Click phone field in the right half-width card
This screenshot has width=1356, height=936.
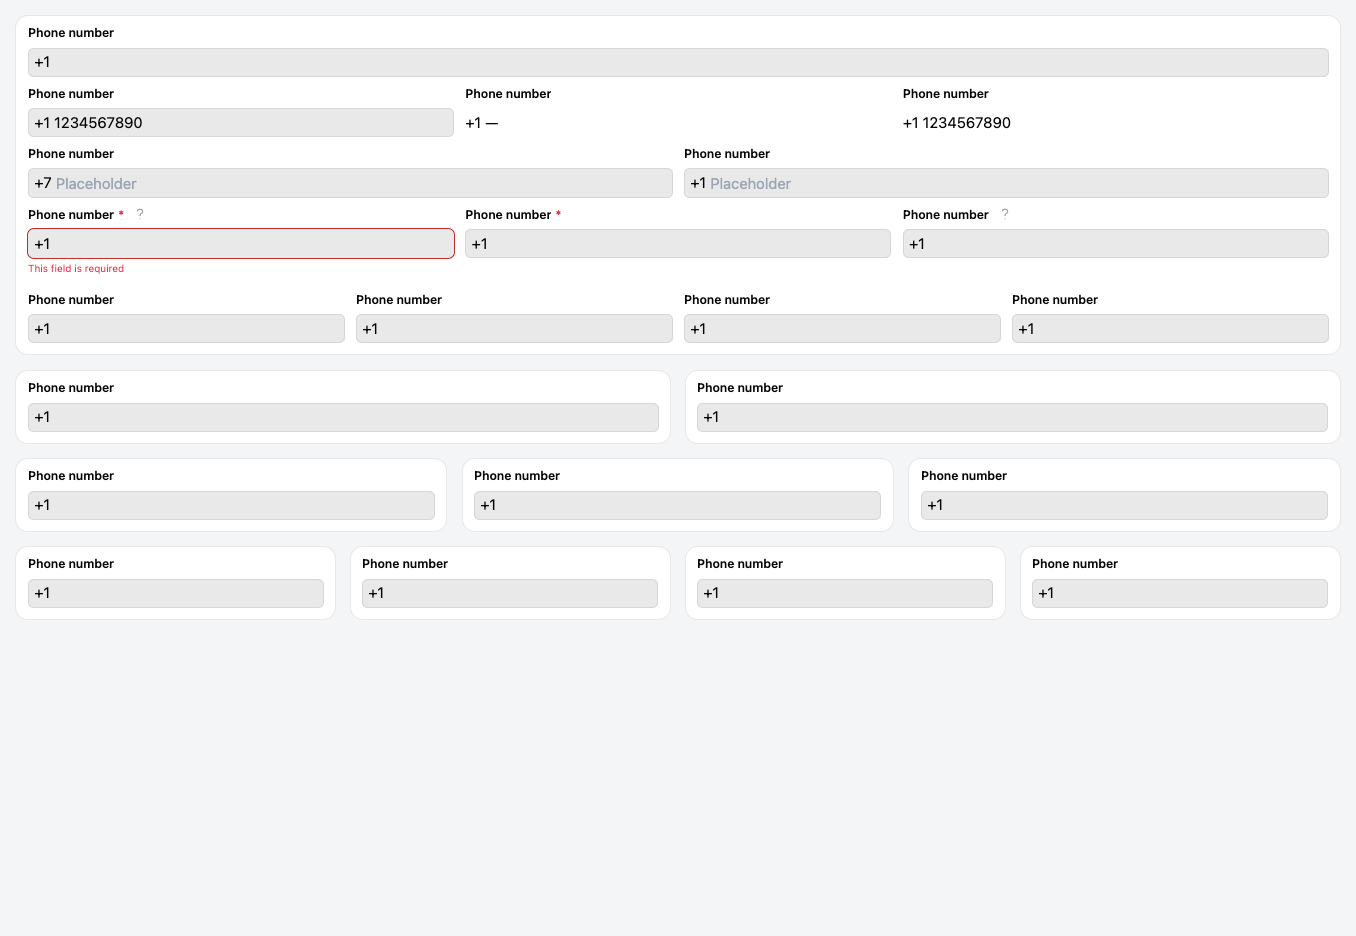pyautogui.click(x=1012, y=417)
